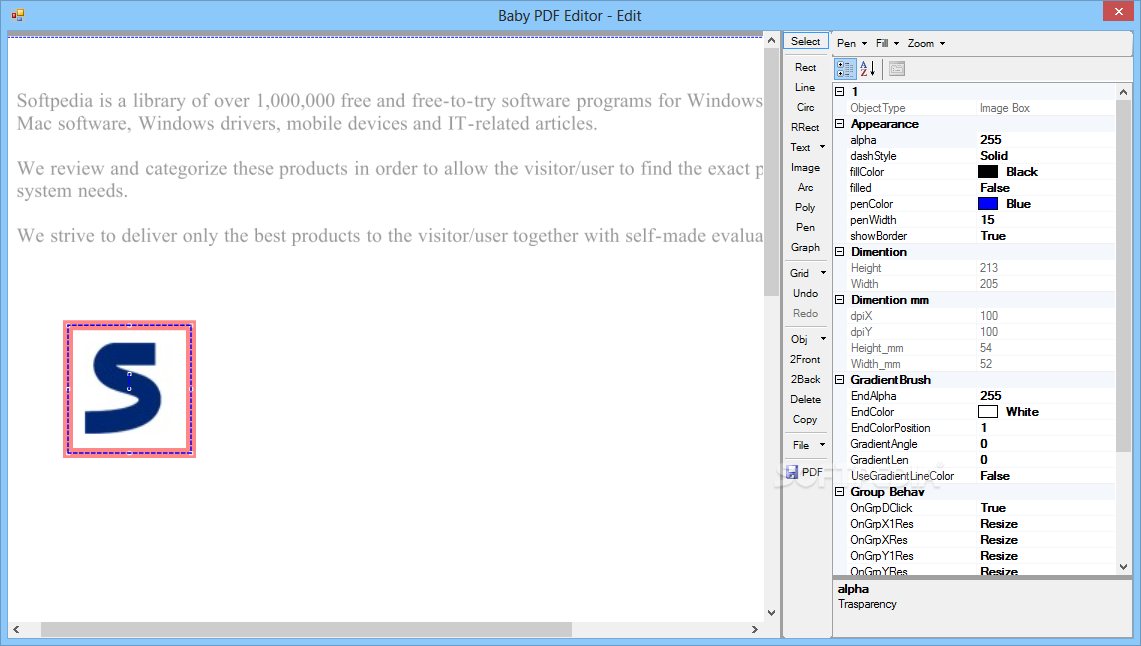This screenshot has width=1141, height=646.
Task: Click the Delete button
Action: click(806, 399)
